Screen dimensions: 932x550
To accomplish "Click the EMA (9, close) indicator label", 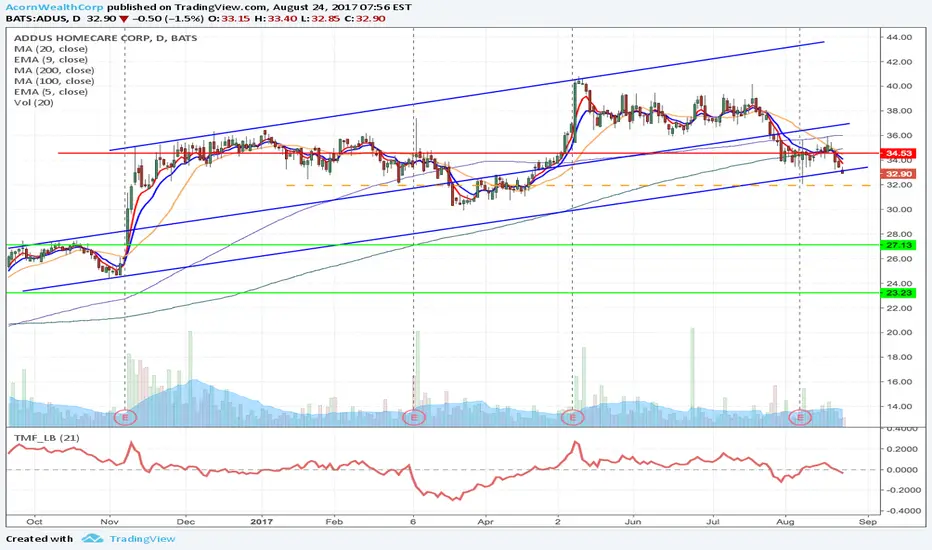I will point(51,59).
